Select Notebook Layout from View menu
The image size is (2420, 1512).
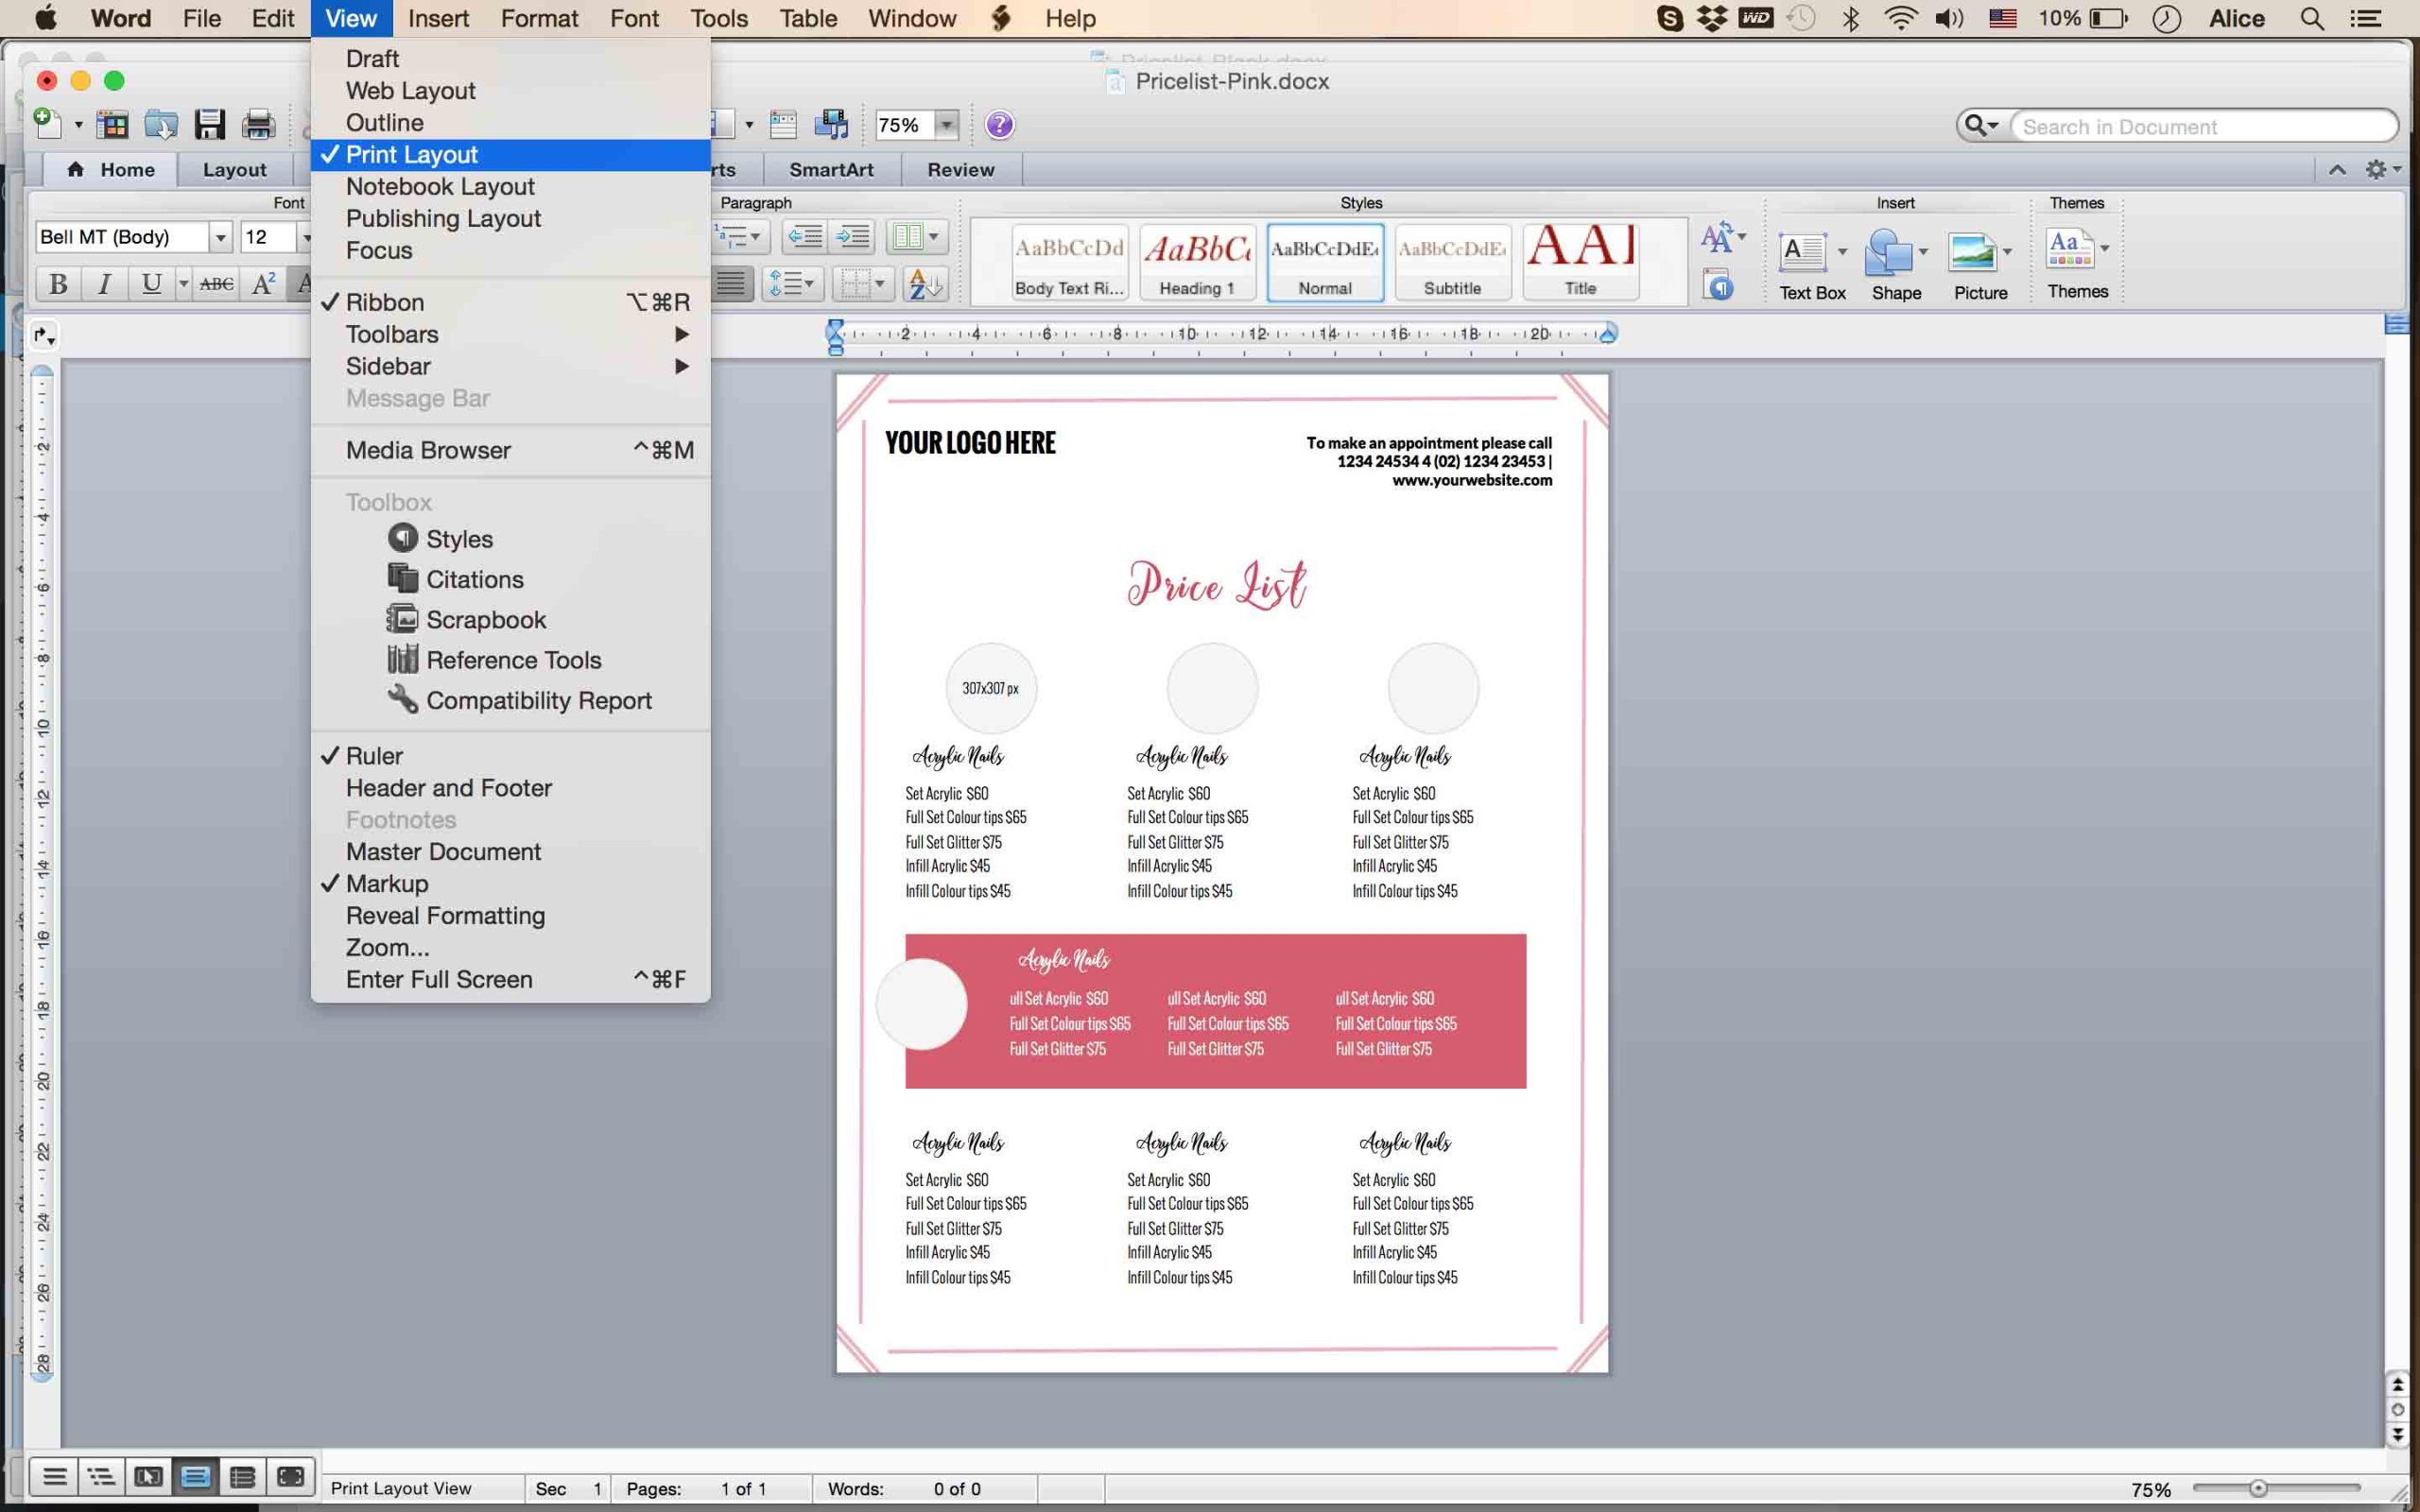pyautogui.click(x=440, y=187)
